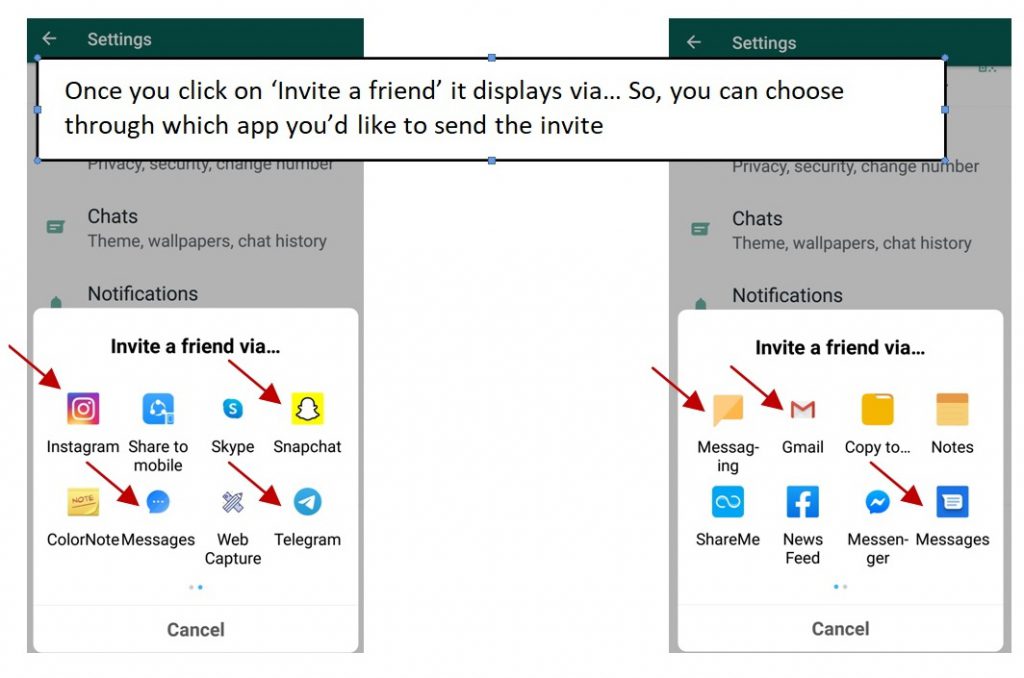The width and height of the screenshot is (1024, 678).
Task: Tap the Instagram app icon
Action: pyautogui.click(x=83, y=409)
